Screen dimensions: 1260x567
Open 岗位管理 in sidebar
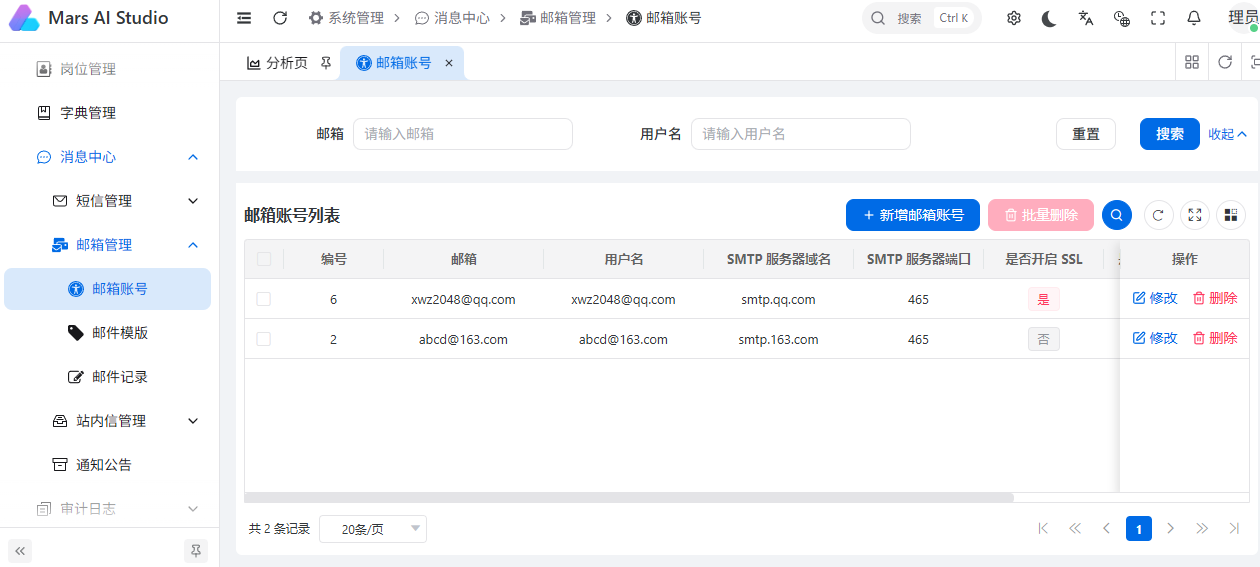110,69
